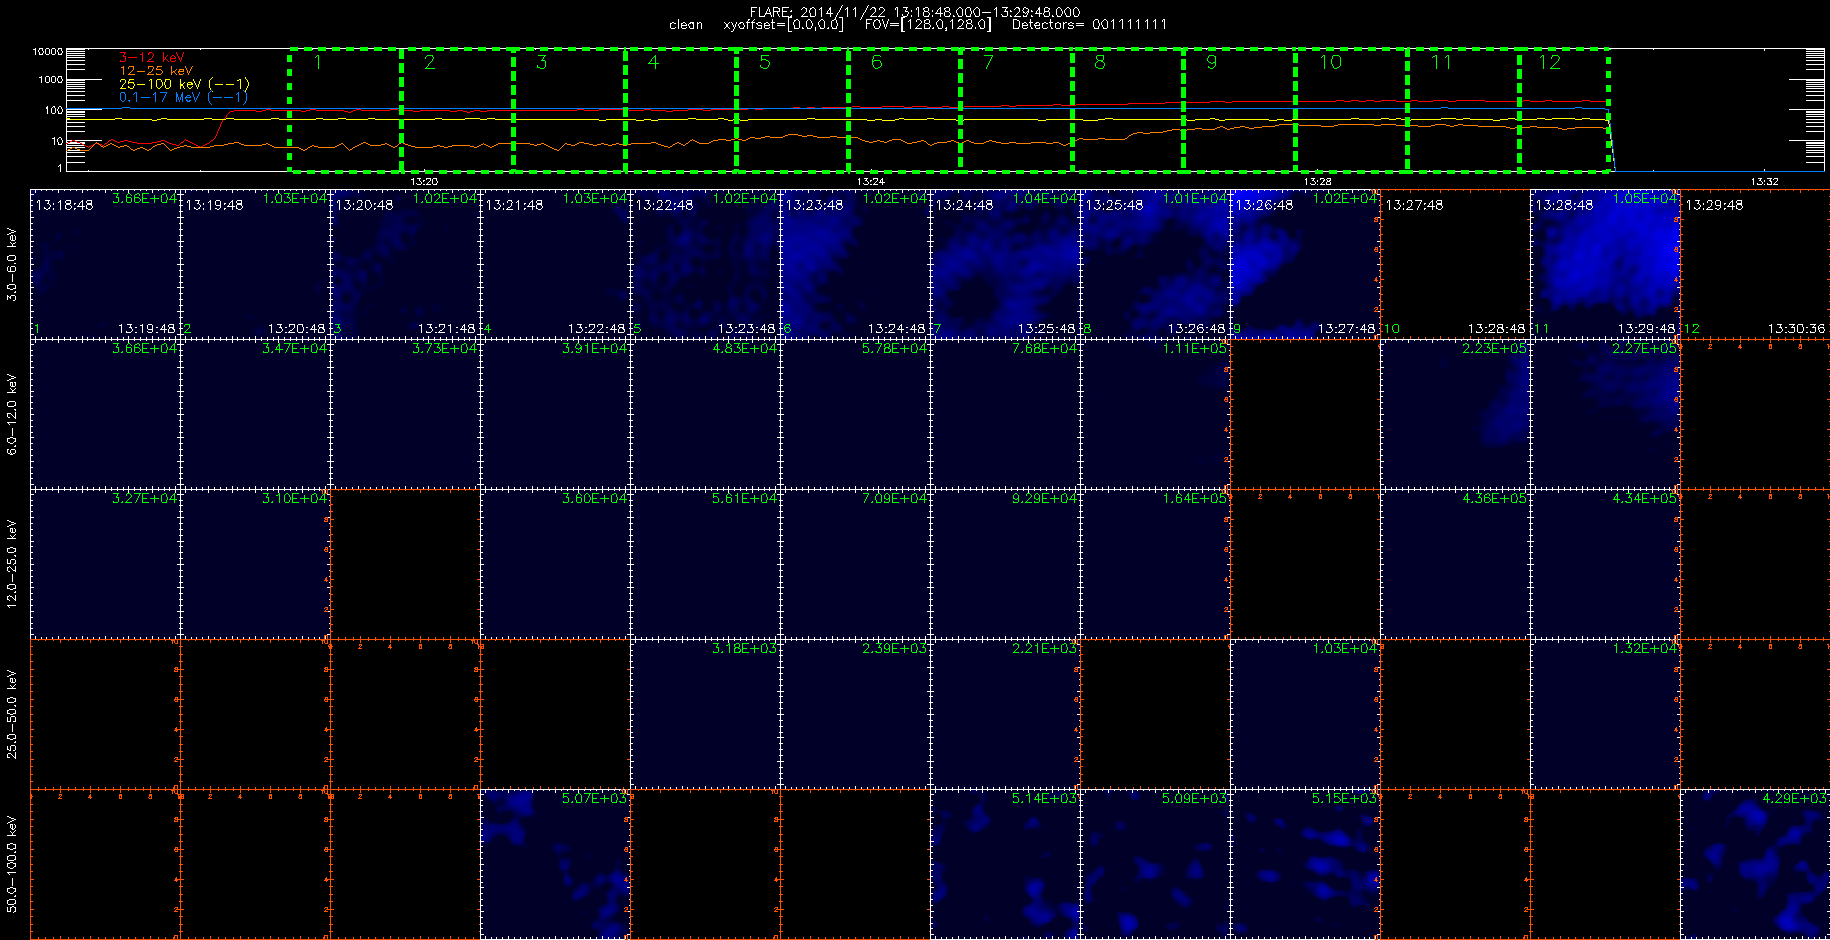The width and height of the screenshot is (1830, 940).
Task: Select time interval box 7 in the light curve
Action: 1017,110
